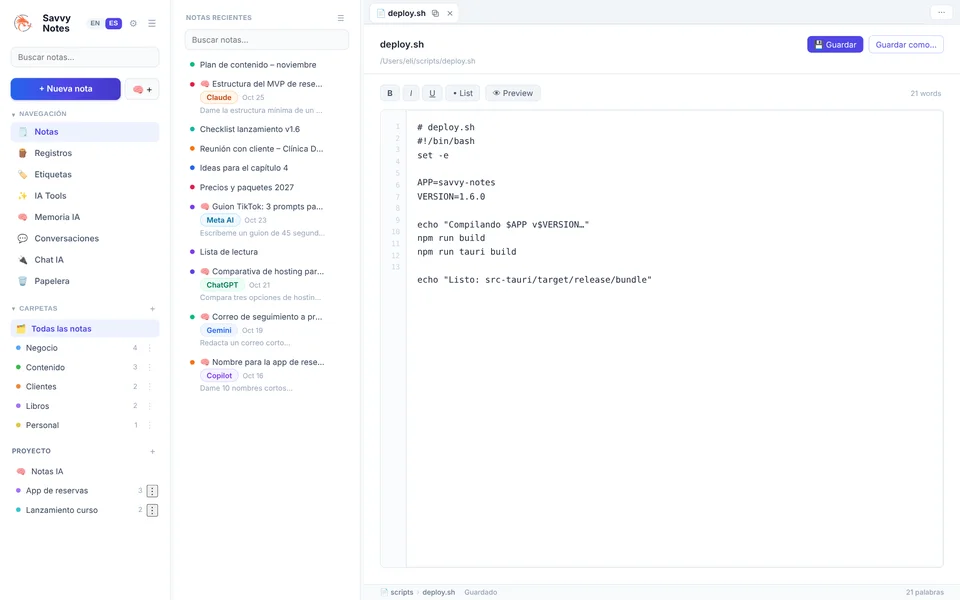
Task: Open Conversaciones in navigation
Action: click(x=85, y=239)
